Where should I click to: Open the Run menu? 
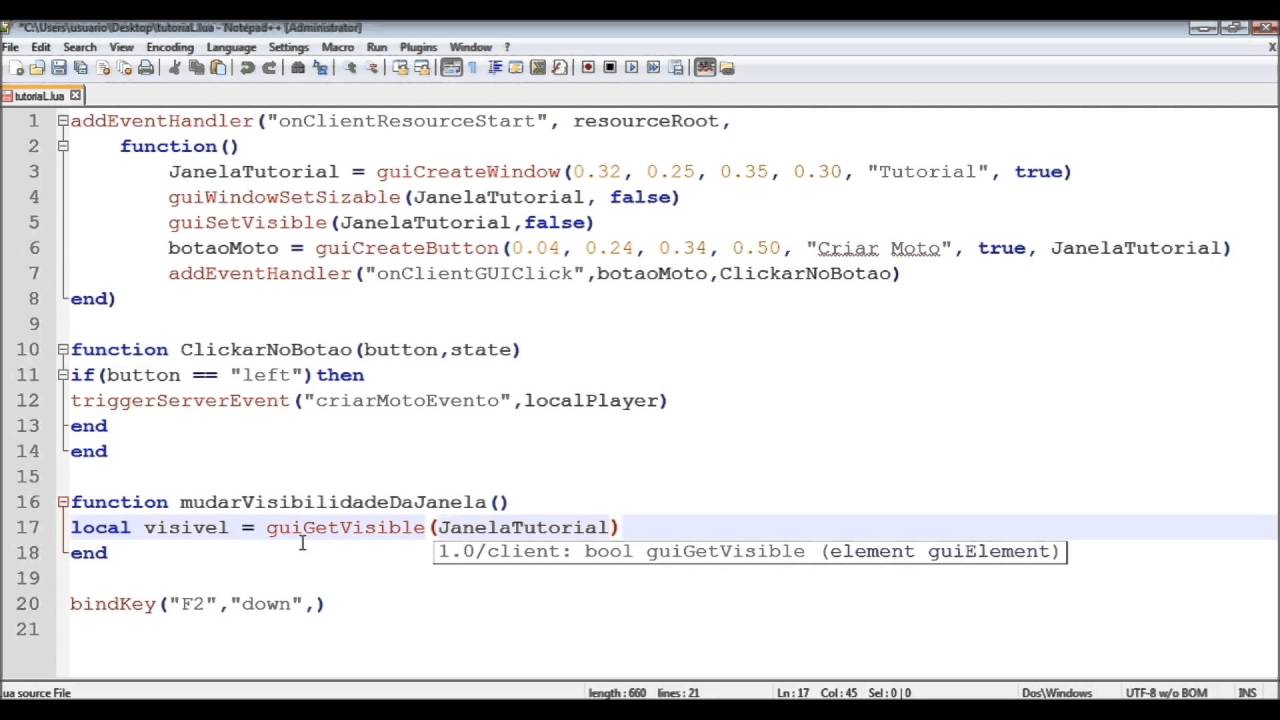click(x=377, y=47)
